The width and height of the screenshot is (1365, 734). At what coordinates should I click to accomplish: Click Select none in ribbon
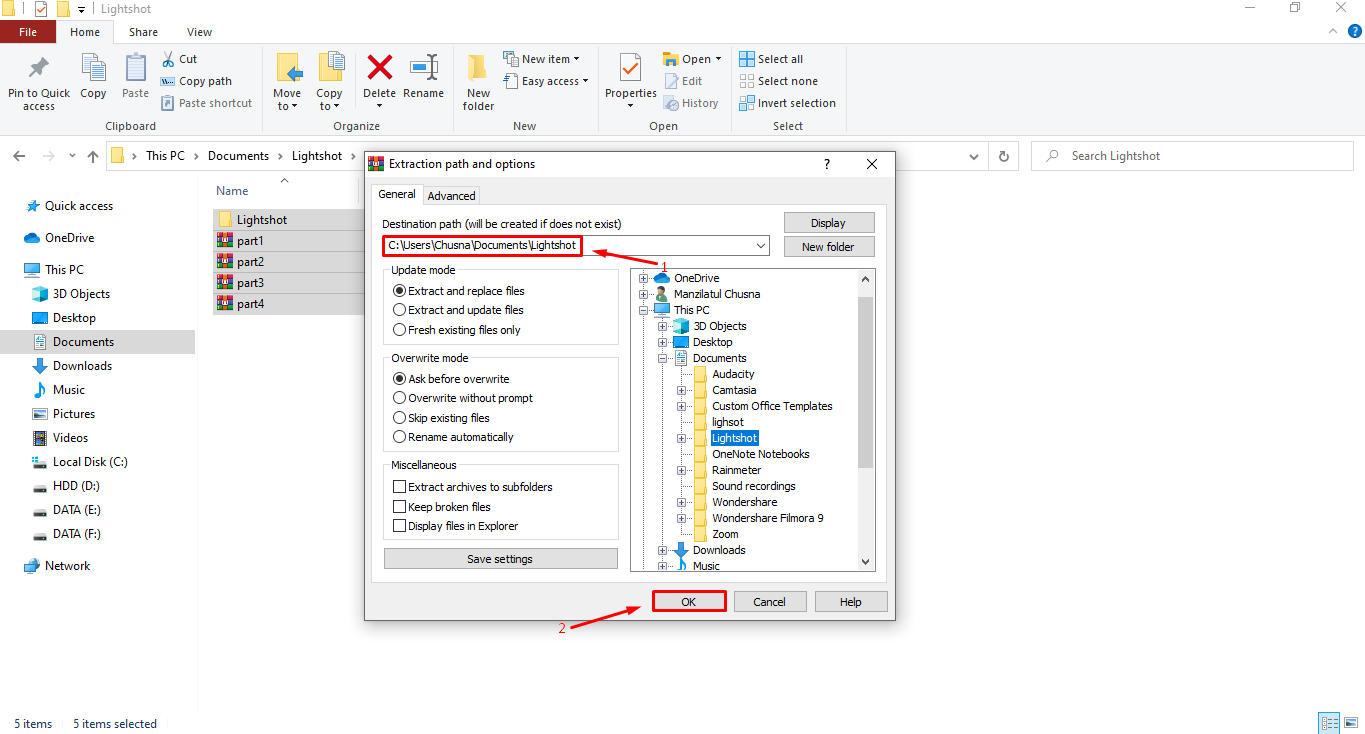(x=778, y=81)
